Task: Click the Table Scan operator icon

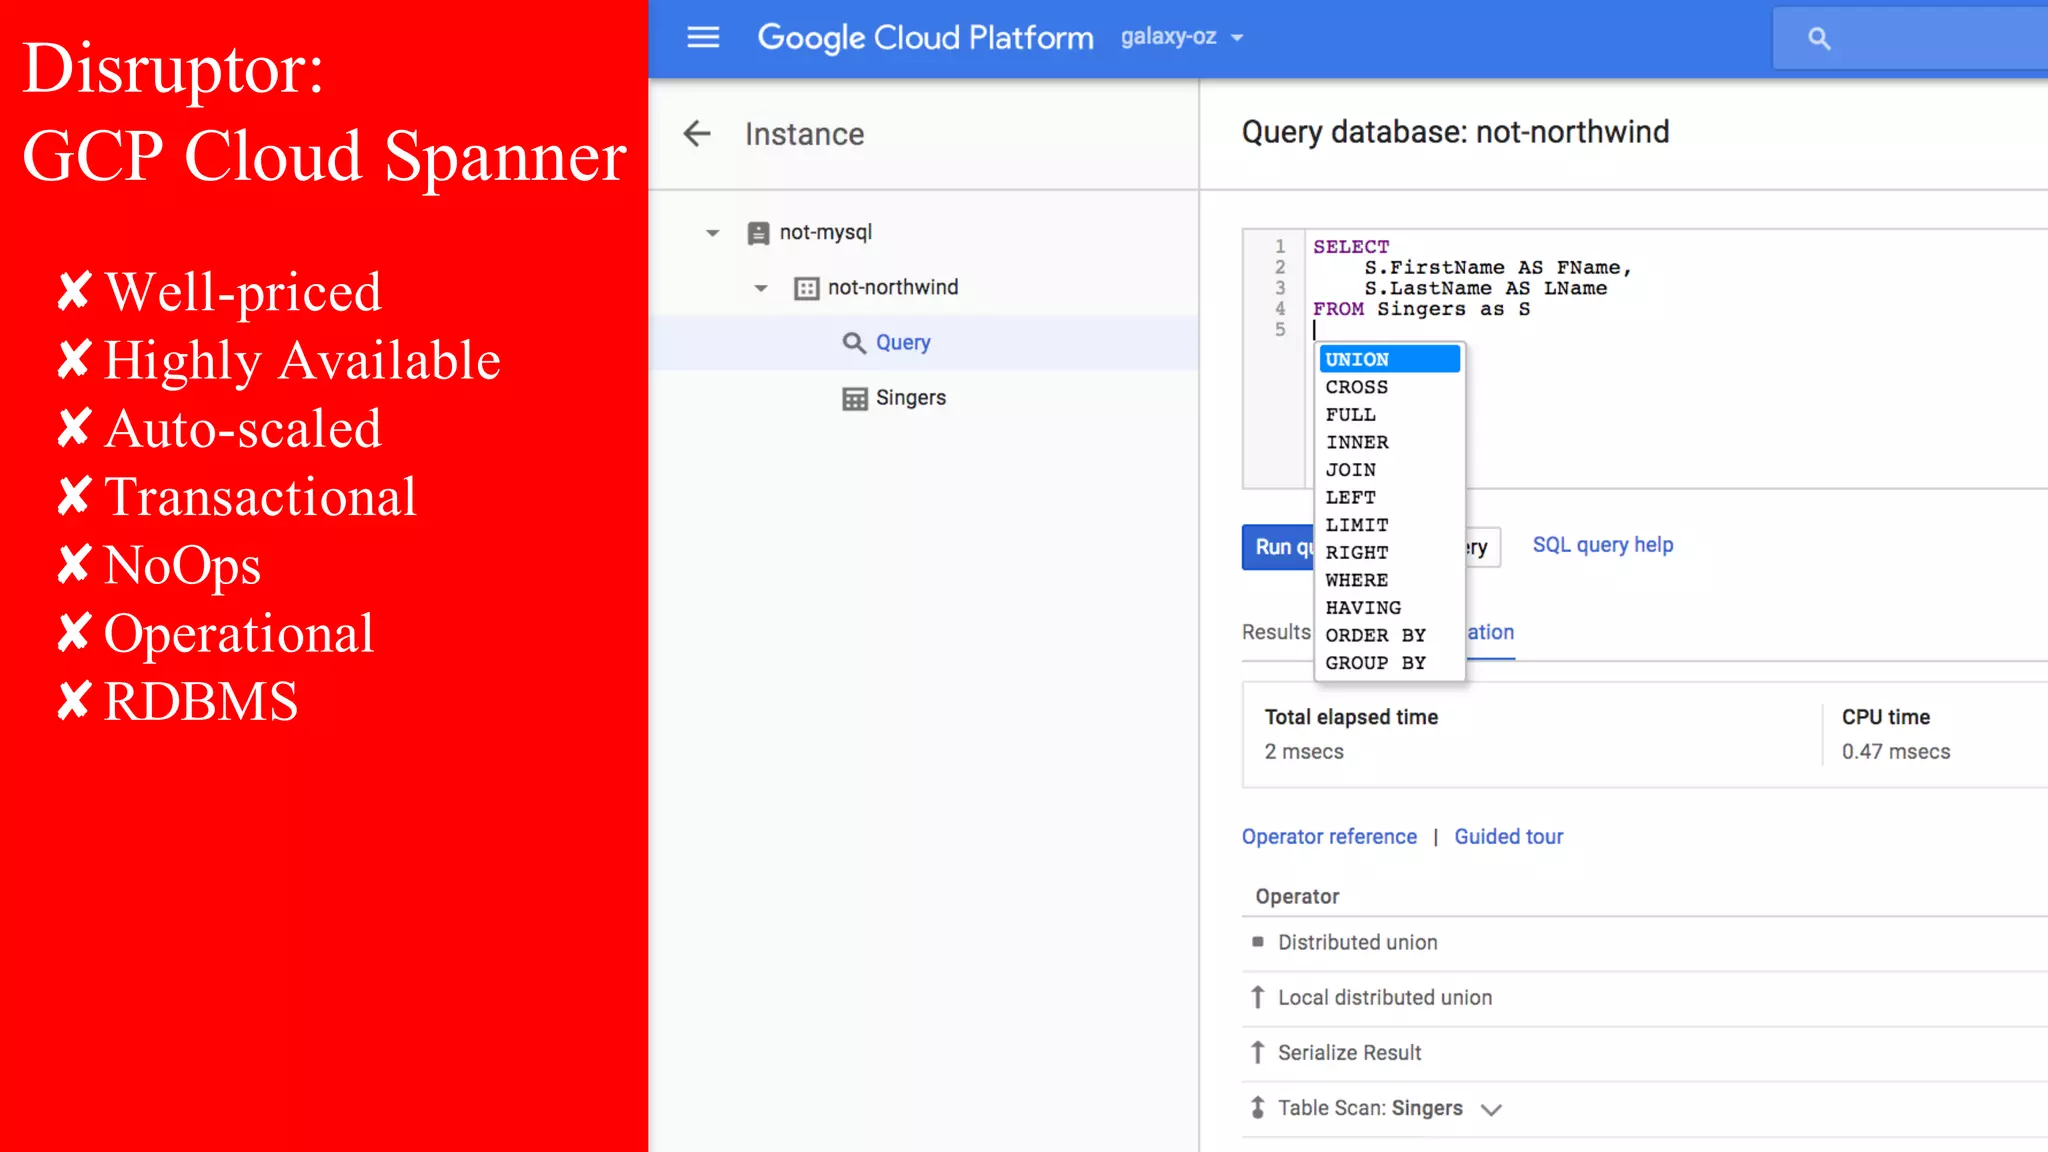Action: click(1258, 1107)
